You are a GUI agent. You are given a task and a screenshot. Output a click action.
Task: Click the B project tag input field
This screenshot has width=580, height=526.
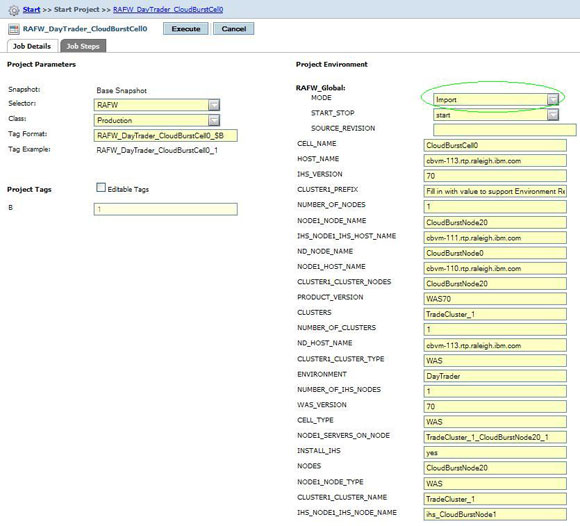pyautogui.click(x=166, y=209)
